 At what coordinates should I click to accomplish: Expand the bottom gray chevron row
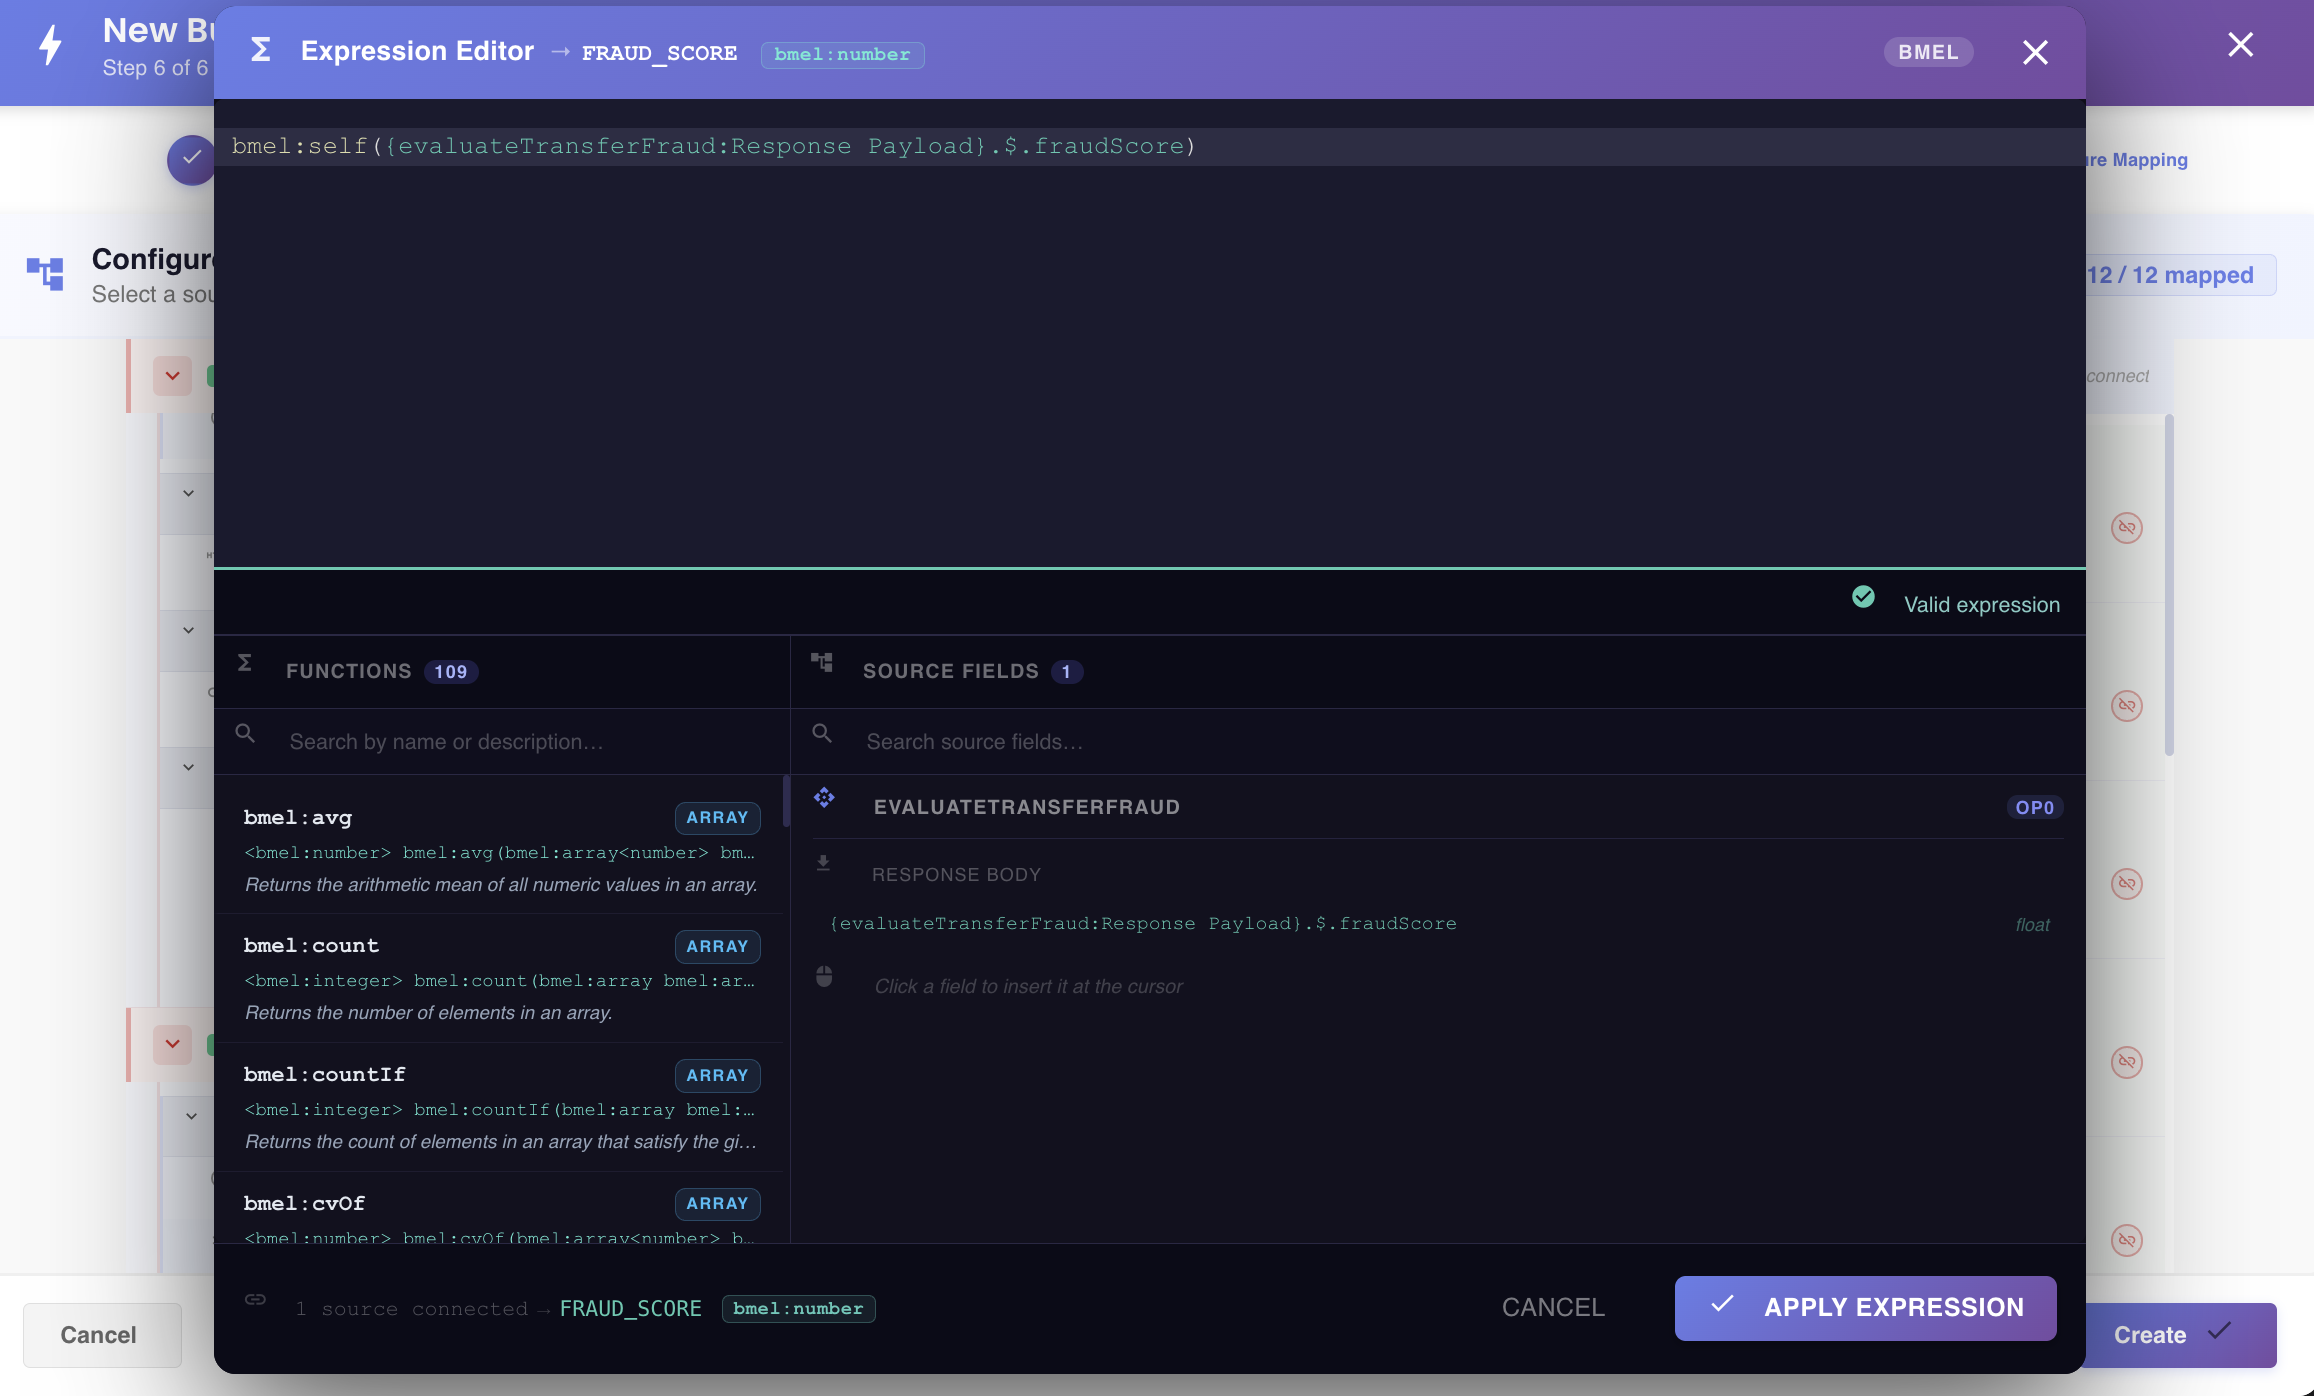coord(190,1116)
